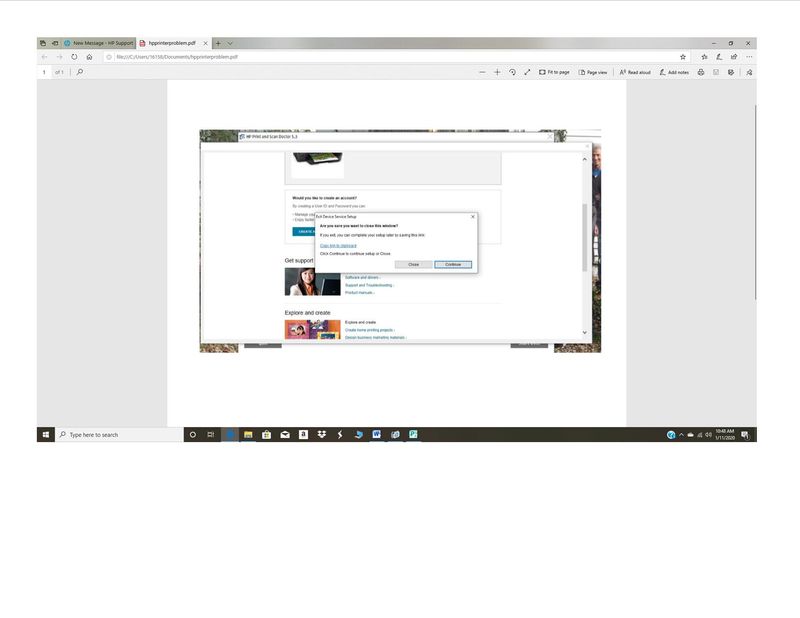
Task: Zoom out of the PDF
Action: pos(482,72)
